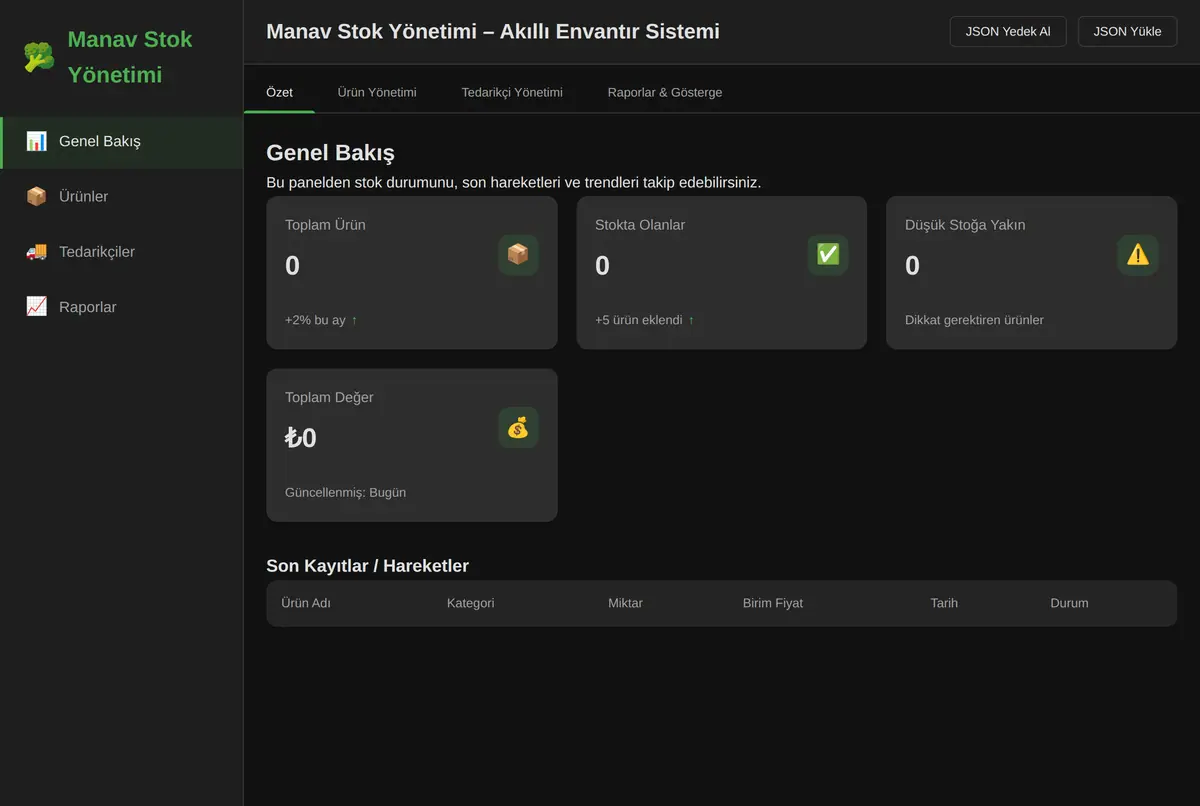Open Tedarikçiler from the sidebar
The width and height of the screenshot is (1200, 806).
pos(122,252)
